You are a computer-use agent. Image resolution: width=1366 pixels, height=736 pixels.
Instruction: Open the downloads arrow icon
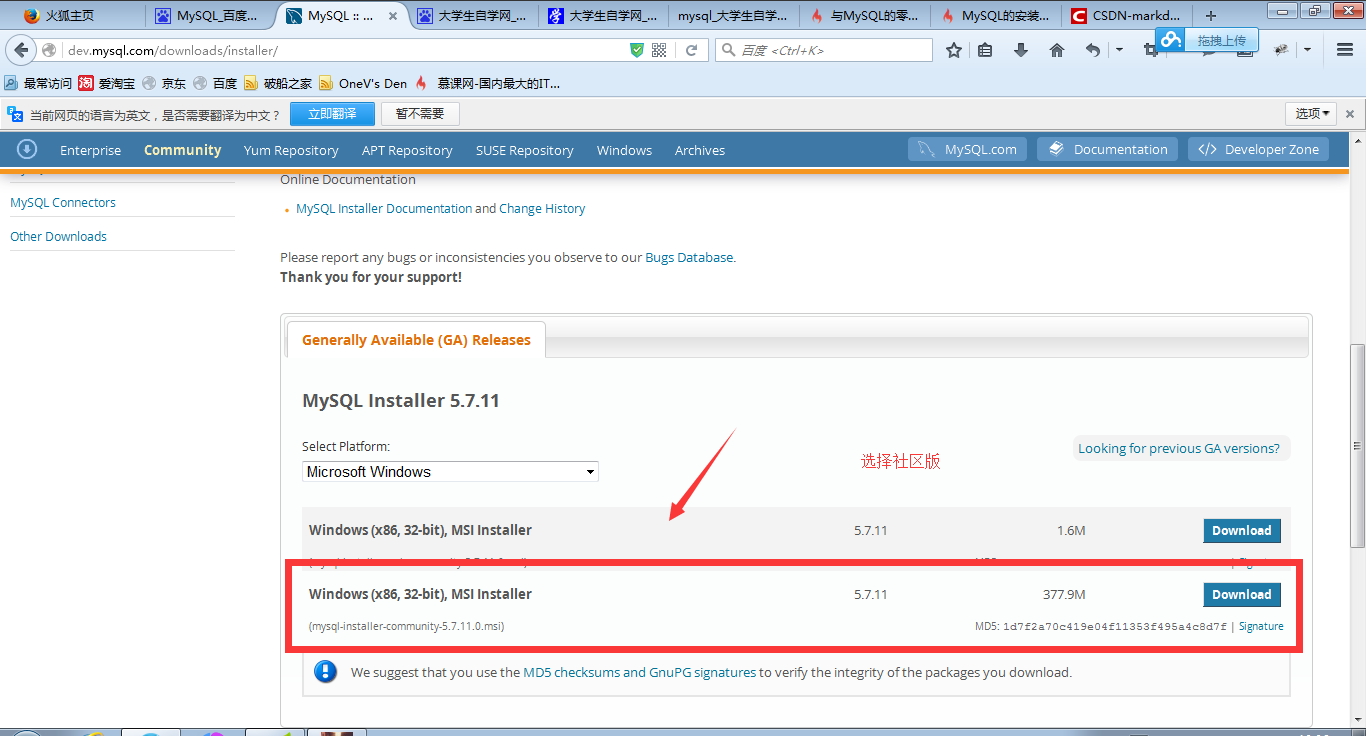(1021, 50)
